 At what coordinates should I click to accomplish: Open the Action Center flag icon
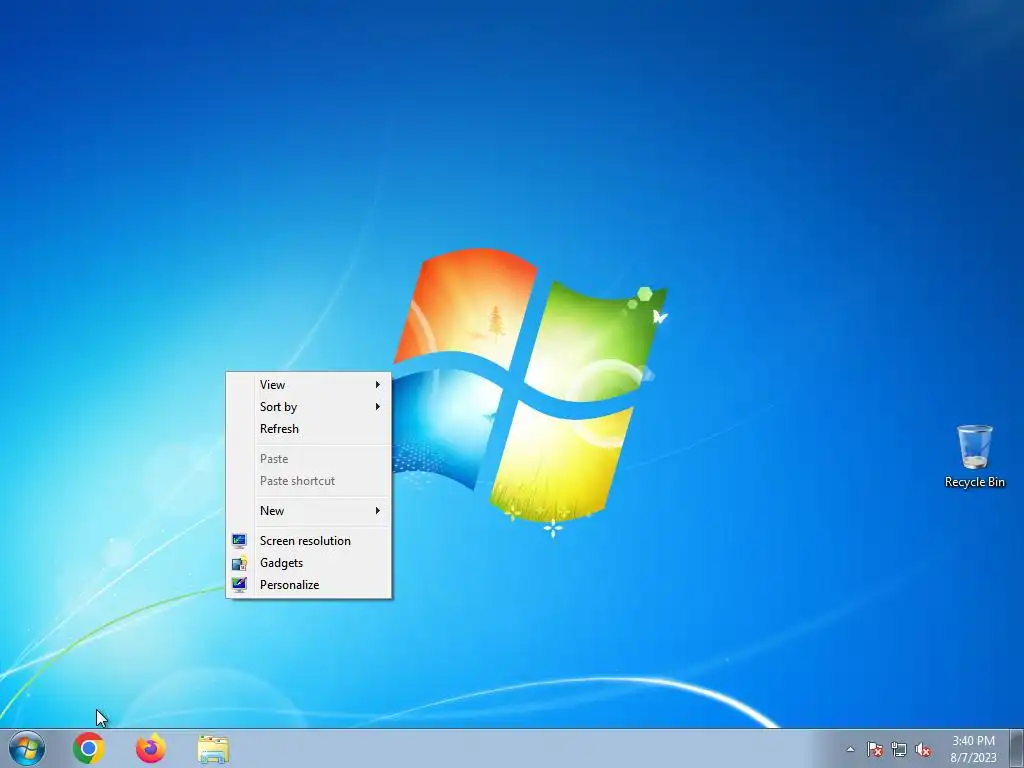(874, 749)
